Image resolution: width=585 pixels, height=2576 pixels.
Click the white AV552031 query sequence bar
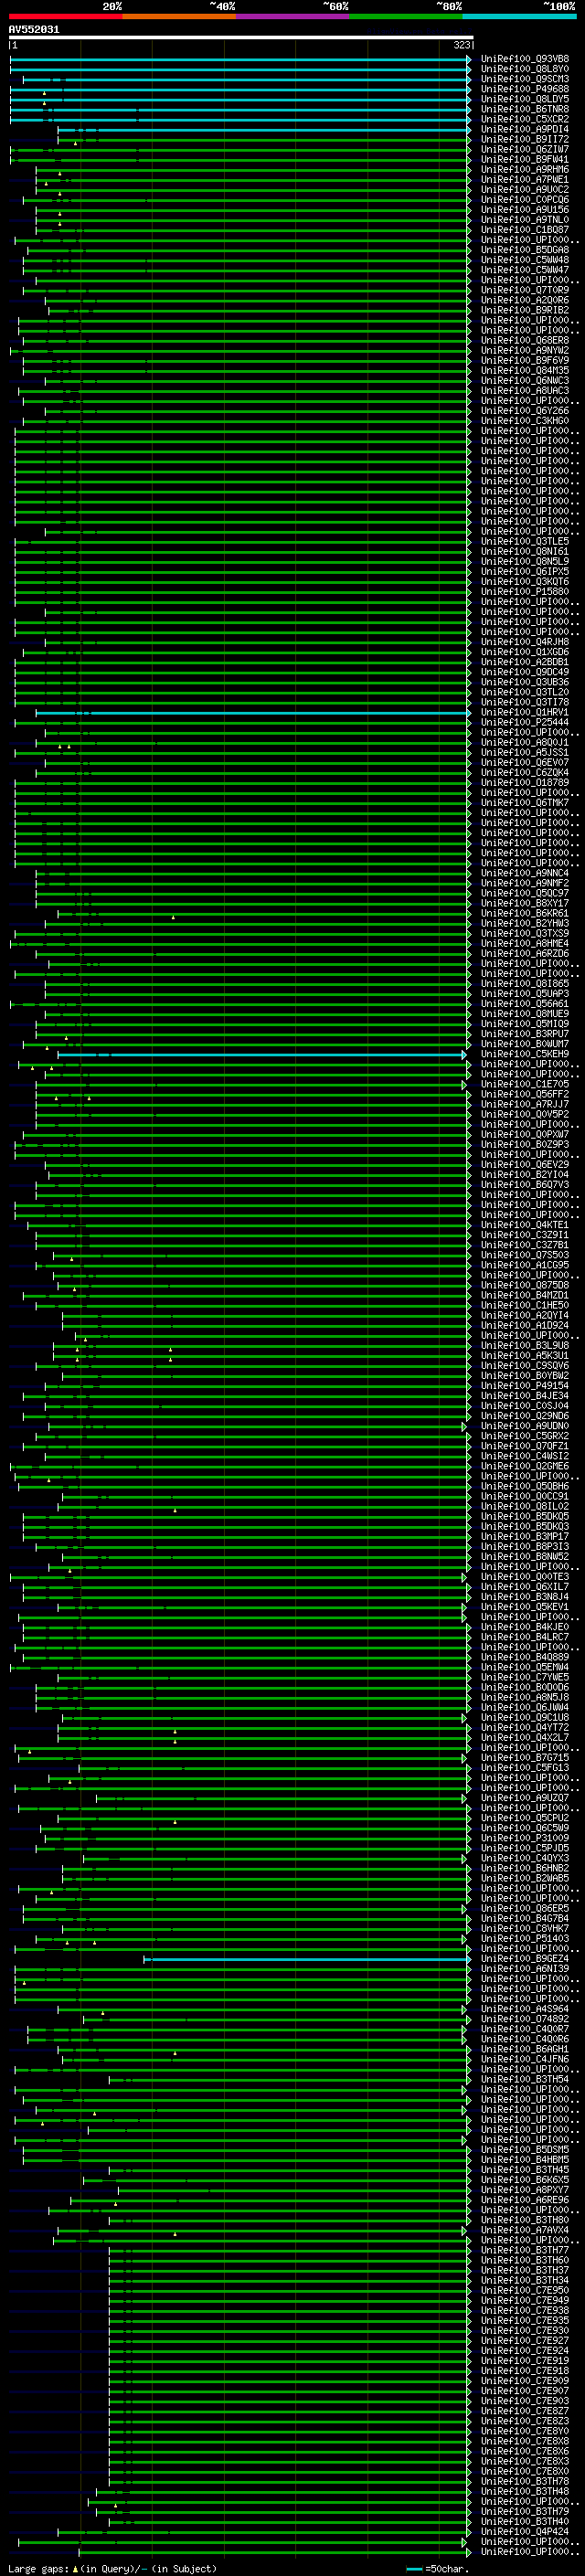pos(240,38)
